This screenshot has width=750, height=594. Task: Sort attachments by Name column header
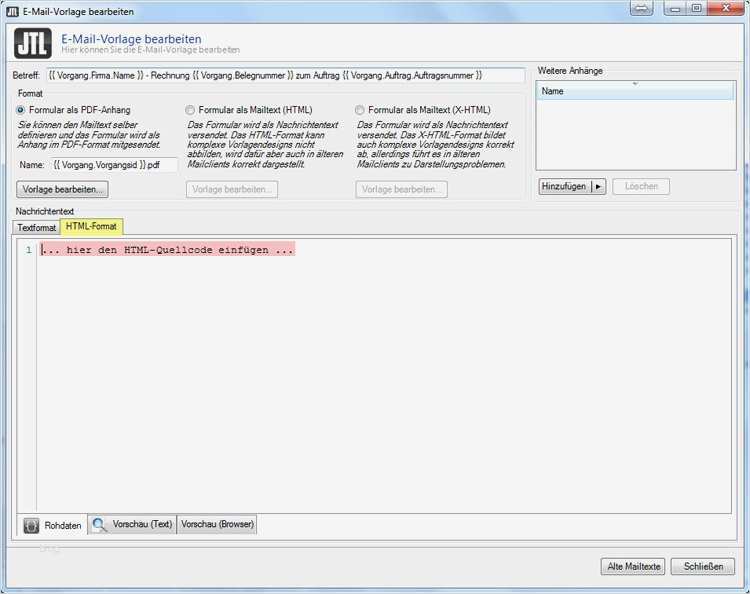click(635, 91)
